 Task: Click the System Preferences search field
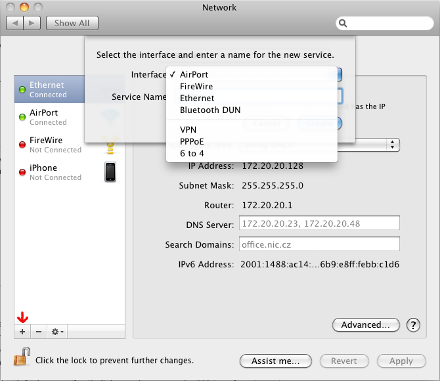pos(385,23)
